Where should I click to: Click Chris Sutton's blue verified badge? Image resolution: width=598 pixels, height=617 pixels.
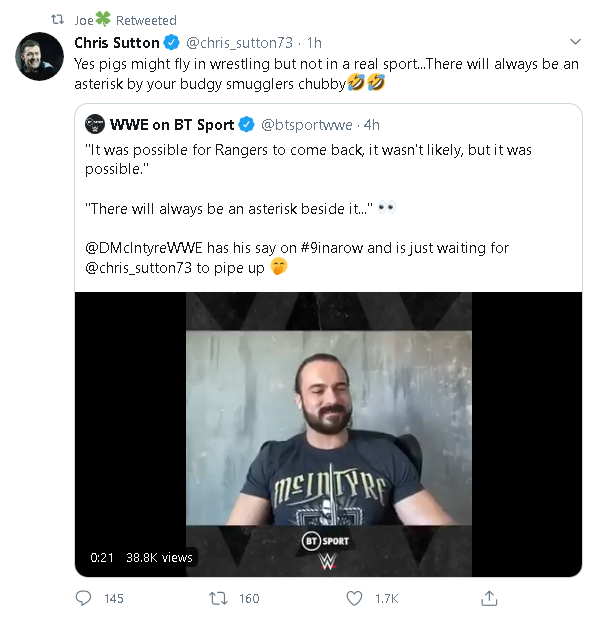click(x=172, y=42)
